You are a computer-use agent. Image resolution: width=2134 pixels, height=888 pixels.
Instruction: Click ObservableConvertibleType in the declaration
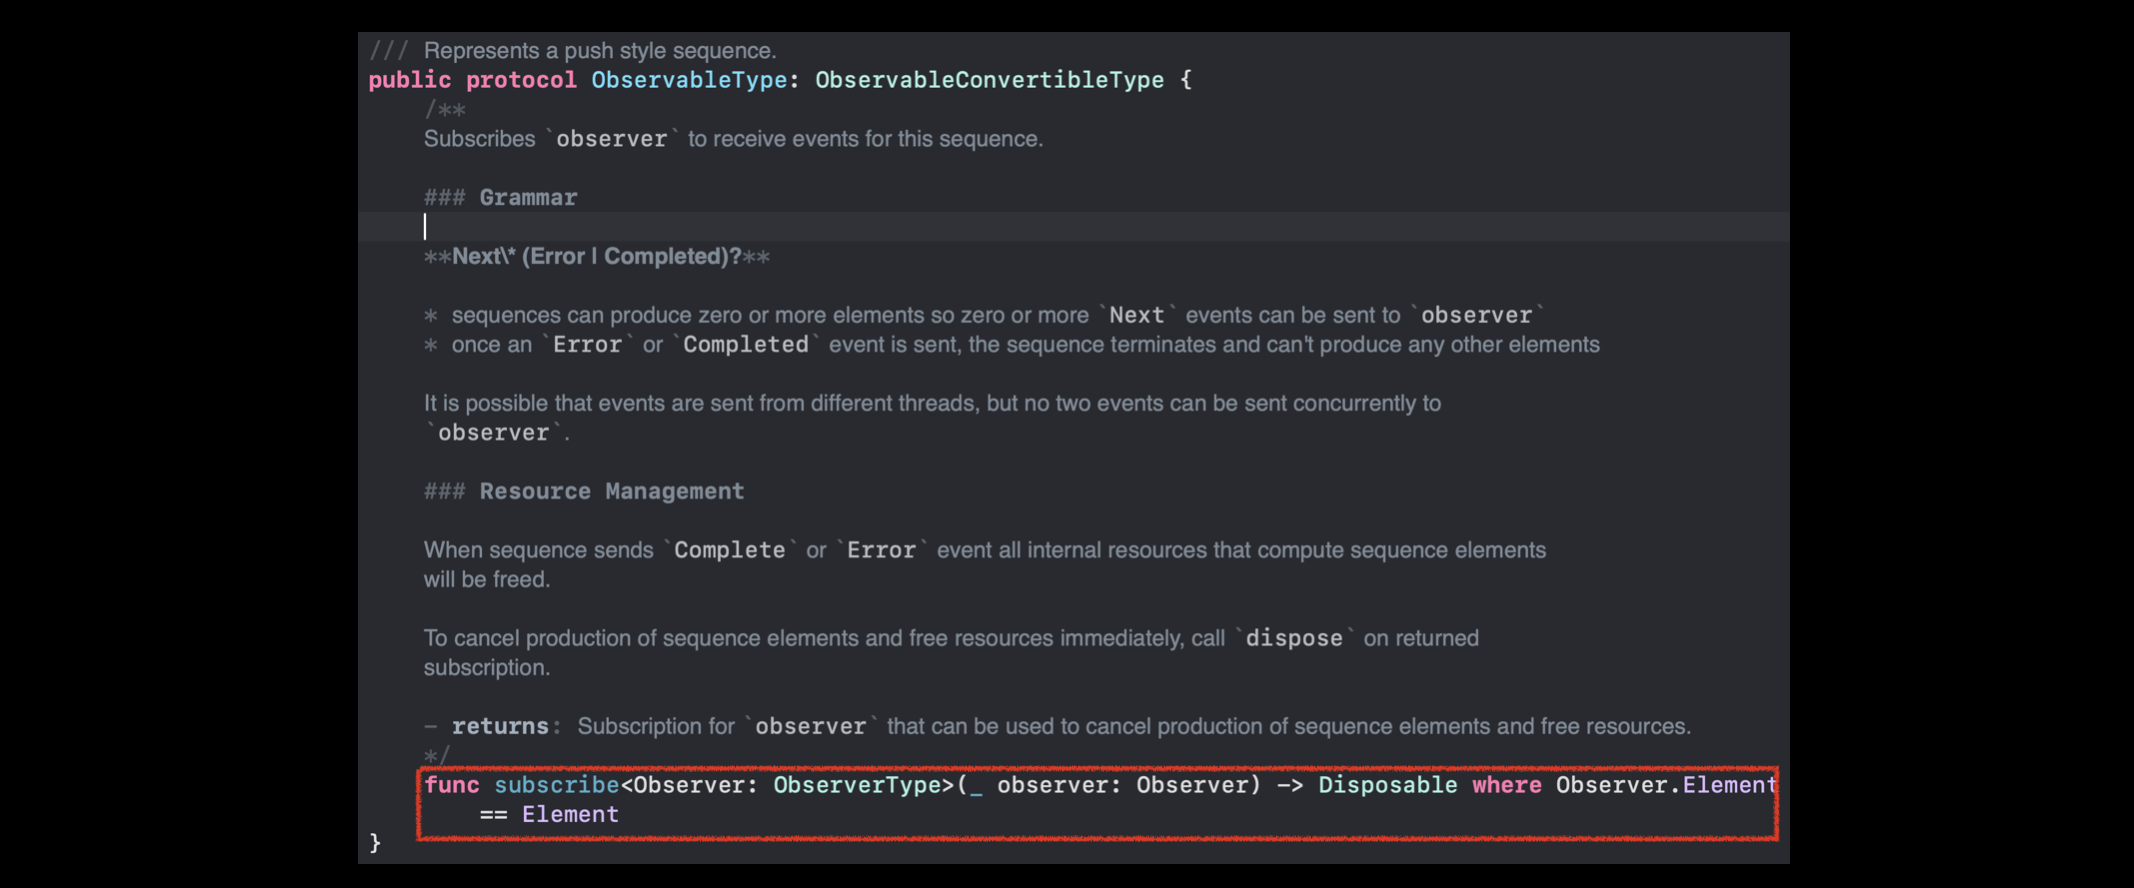(989, 80)
